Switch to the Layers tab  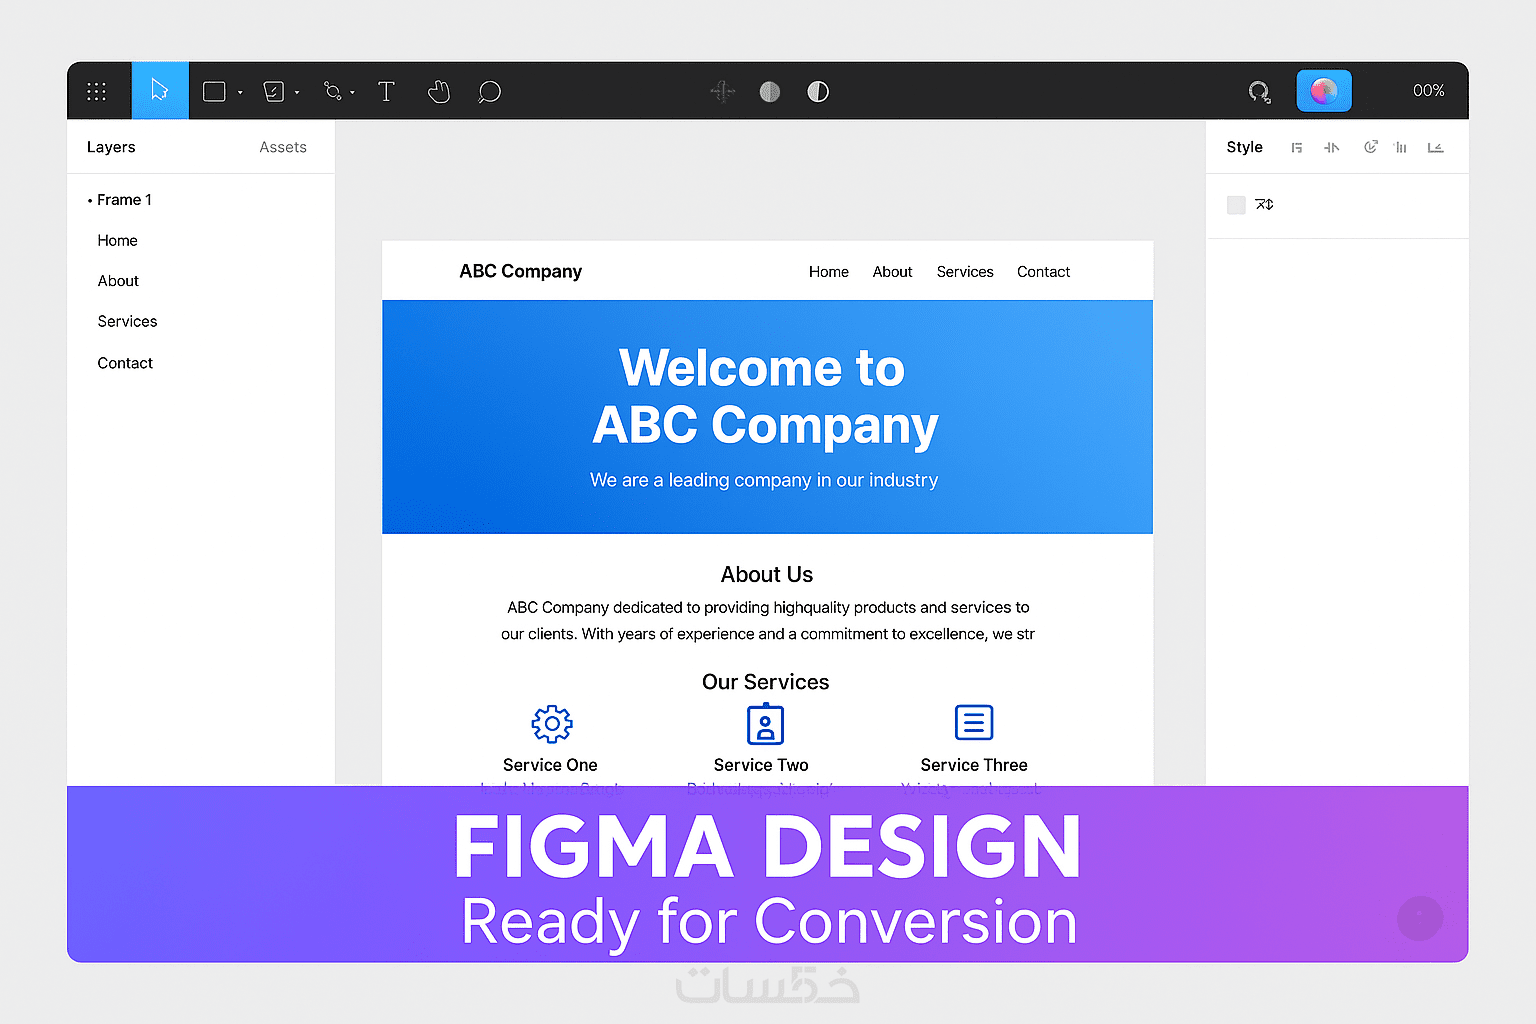(x=111, y=147)
